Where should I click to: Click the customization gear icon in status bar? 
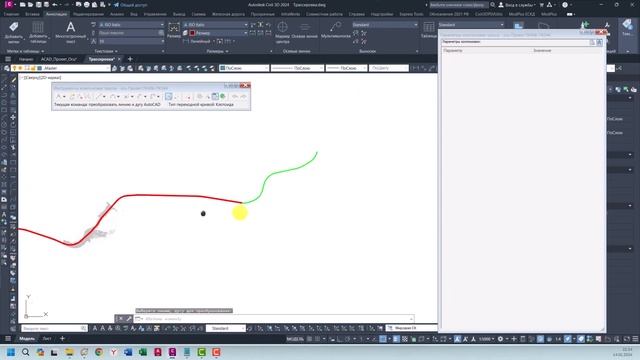point(500,339)
